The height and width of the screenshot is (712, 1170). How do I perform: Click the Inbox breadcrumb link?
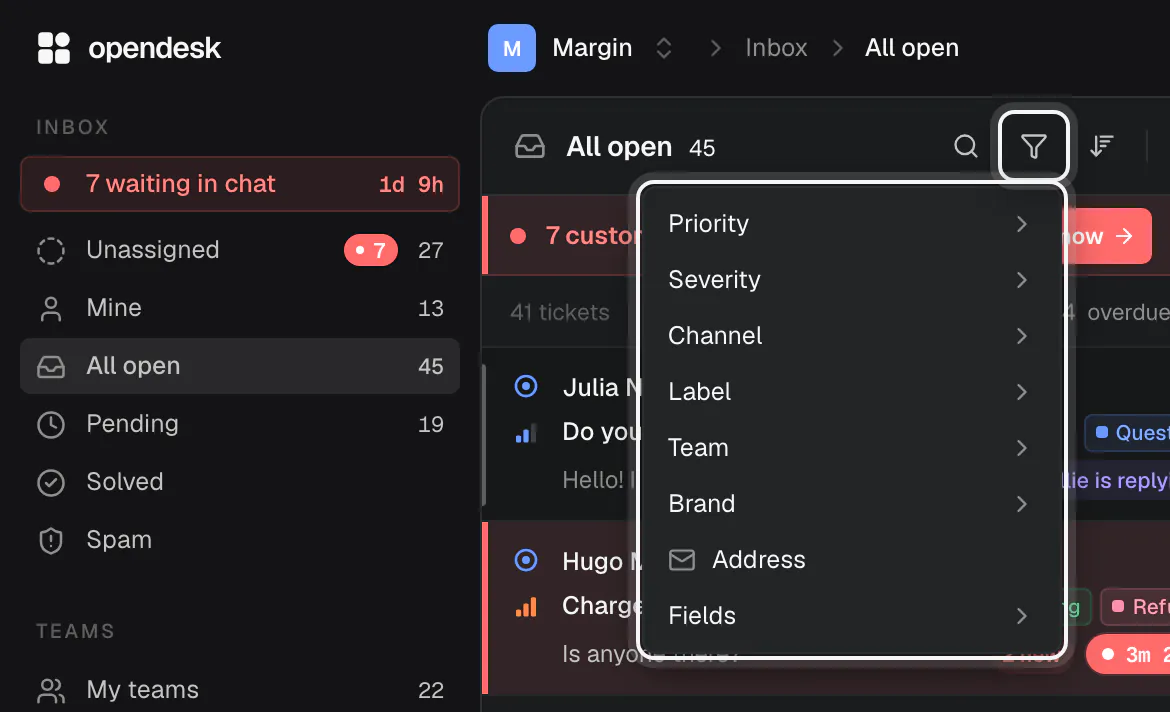(x=776, y=48)
